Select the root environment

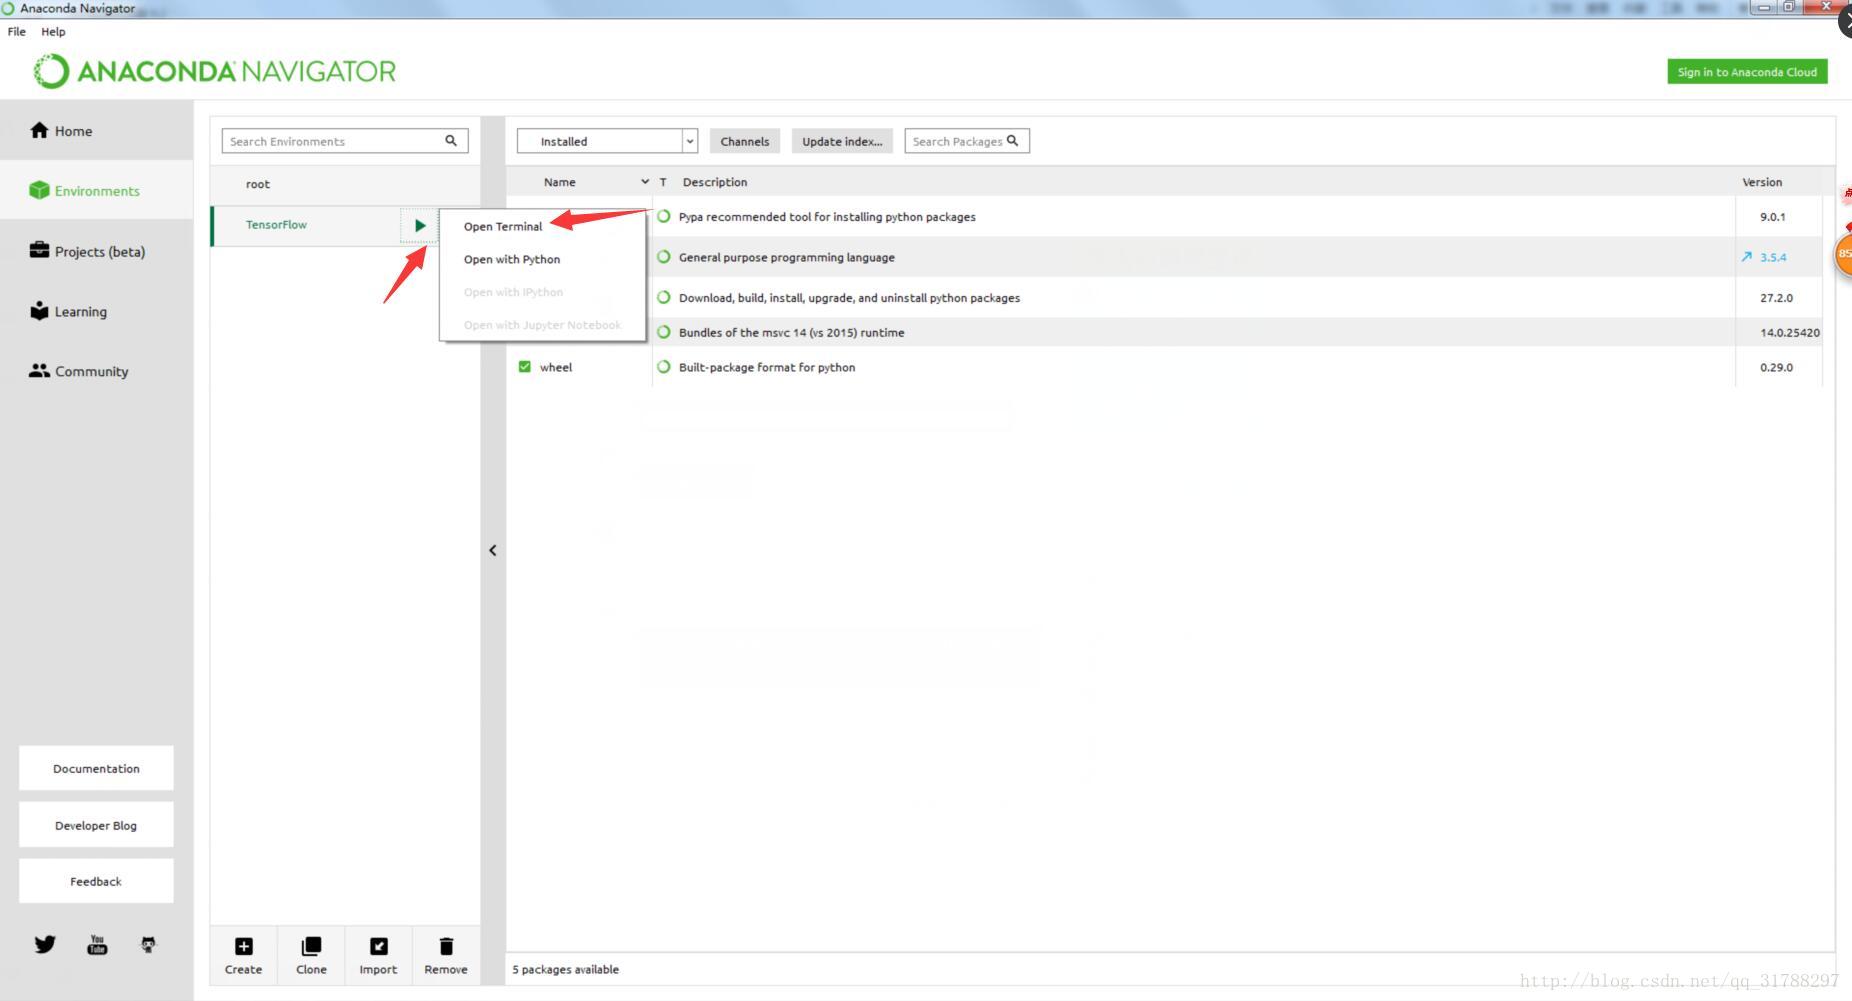click(345, 184)
